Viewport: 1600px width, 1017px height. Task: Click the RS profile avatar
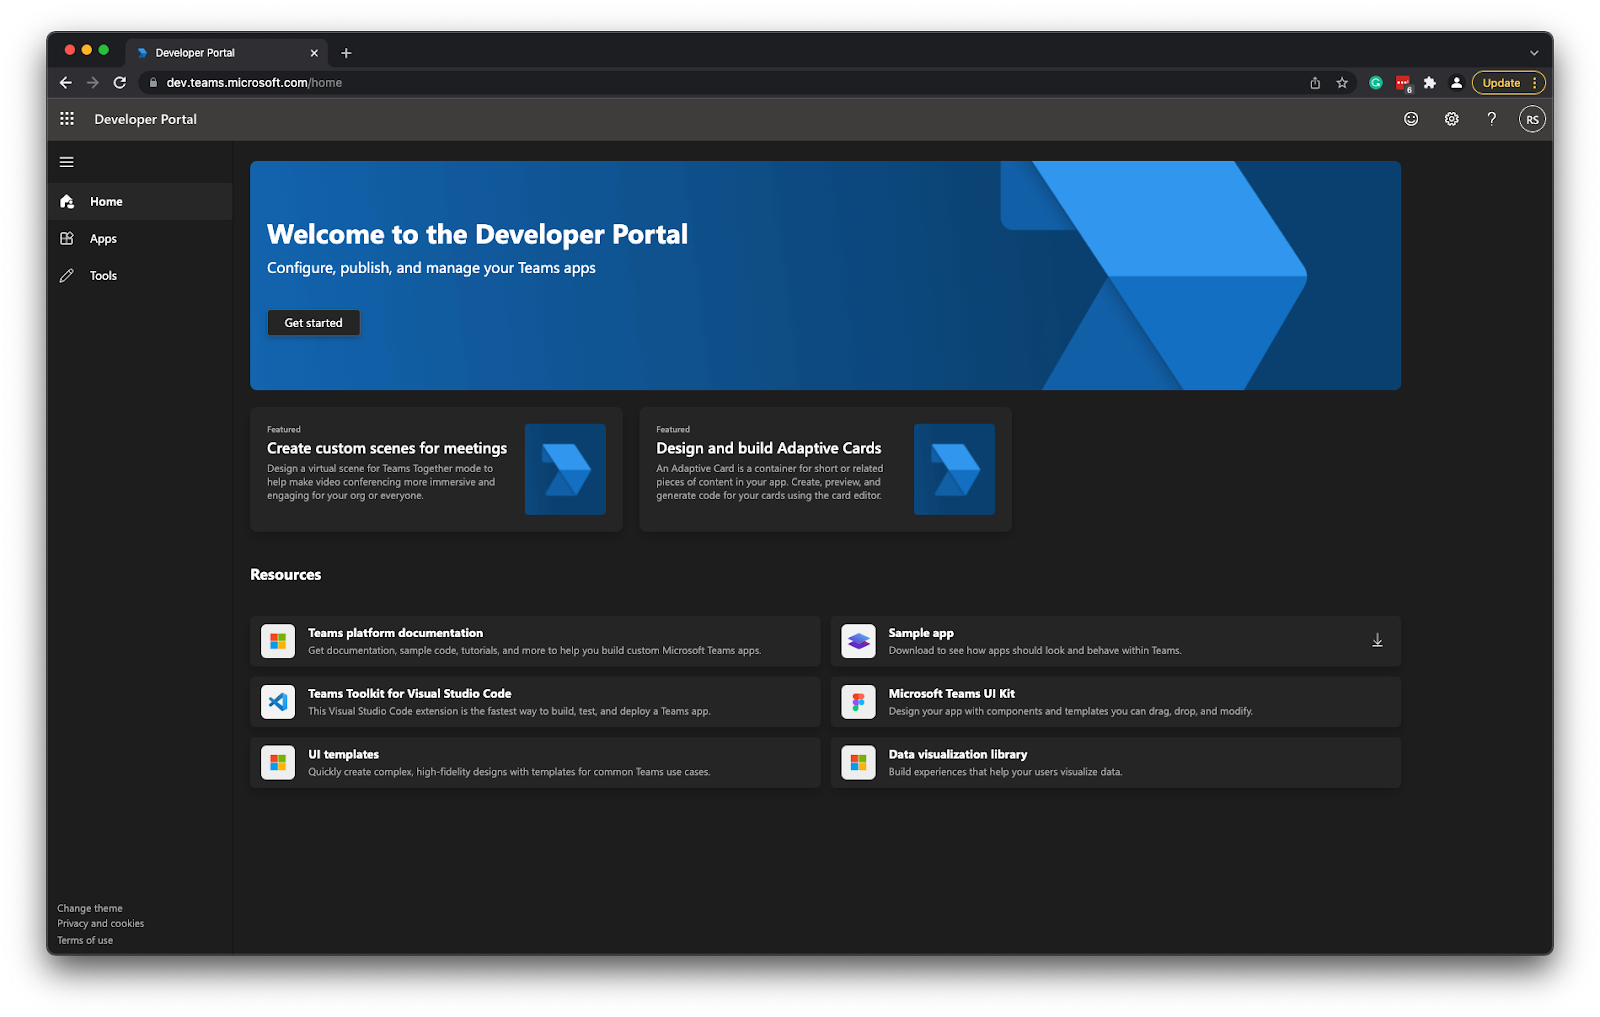pos(1532,118)
